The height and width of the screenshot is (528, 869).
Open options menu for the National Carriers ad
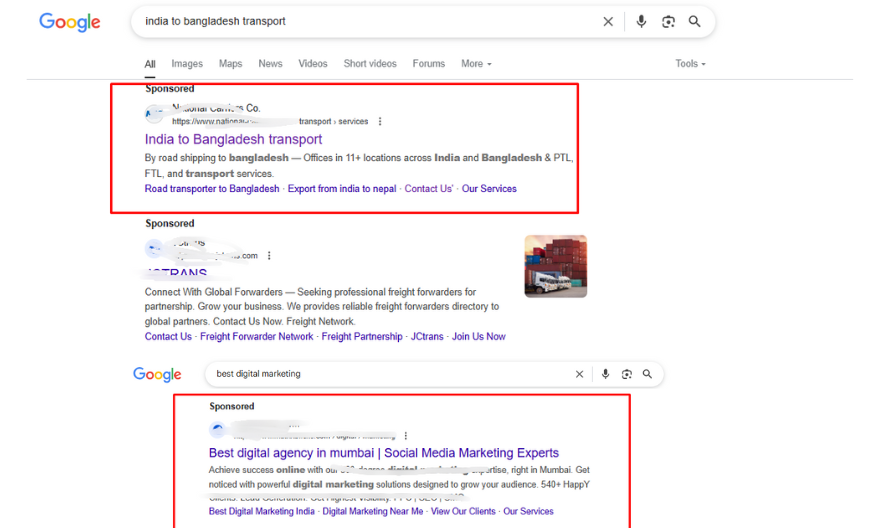380,121
